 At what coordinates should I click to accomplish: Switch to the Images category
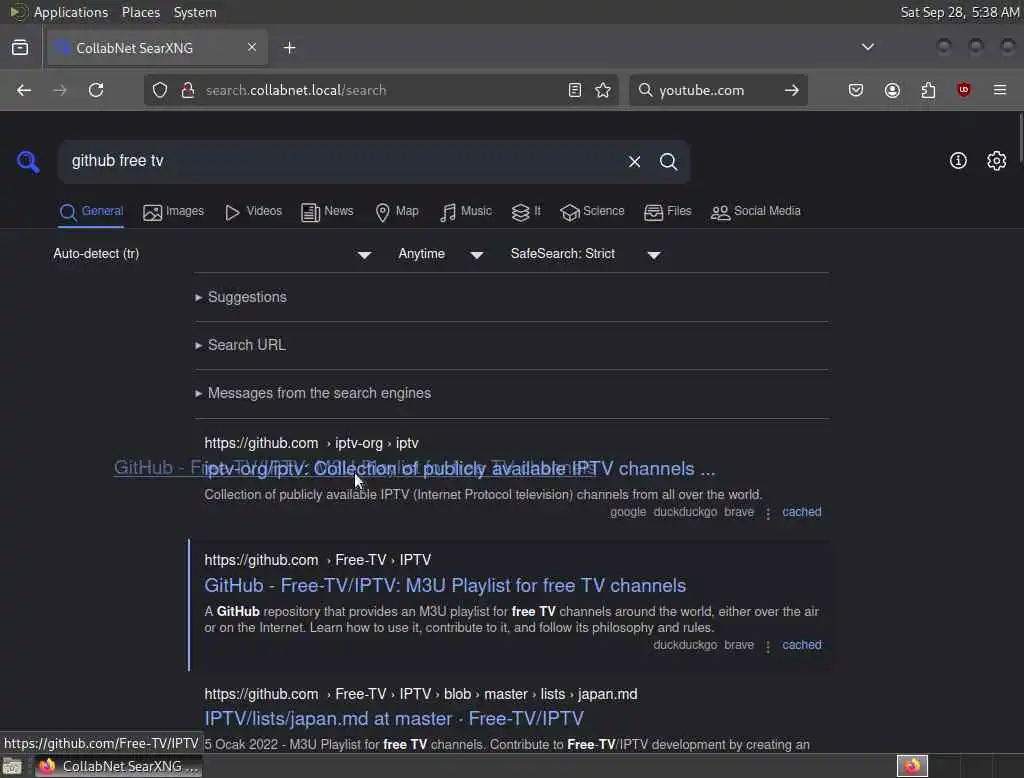[173, 212]
